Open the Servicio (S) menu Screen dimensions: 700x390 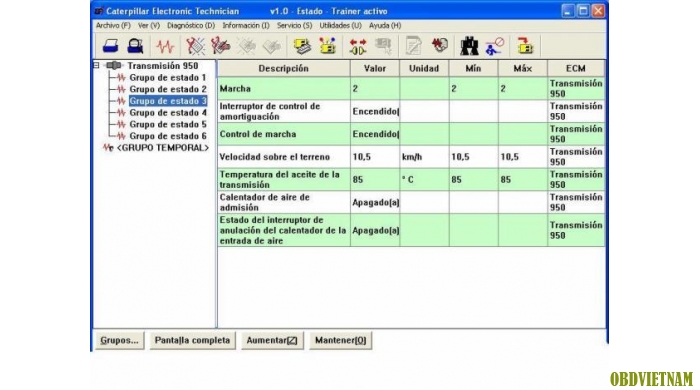point(295,25)
